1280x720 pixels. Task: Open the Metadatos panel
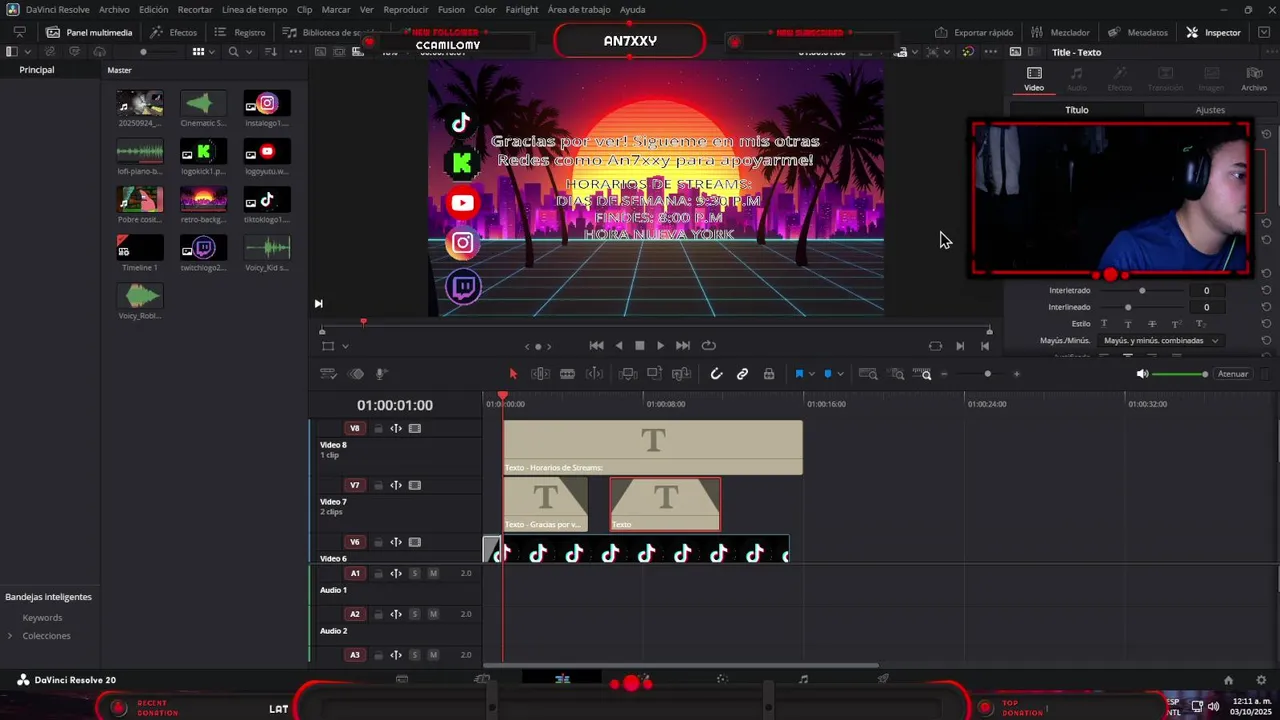pyautogui.click(x=1137, y=32)
